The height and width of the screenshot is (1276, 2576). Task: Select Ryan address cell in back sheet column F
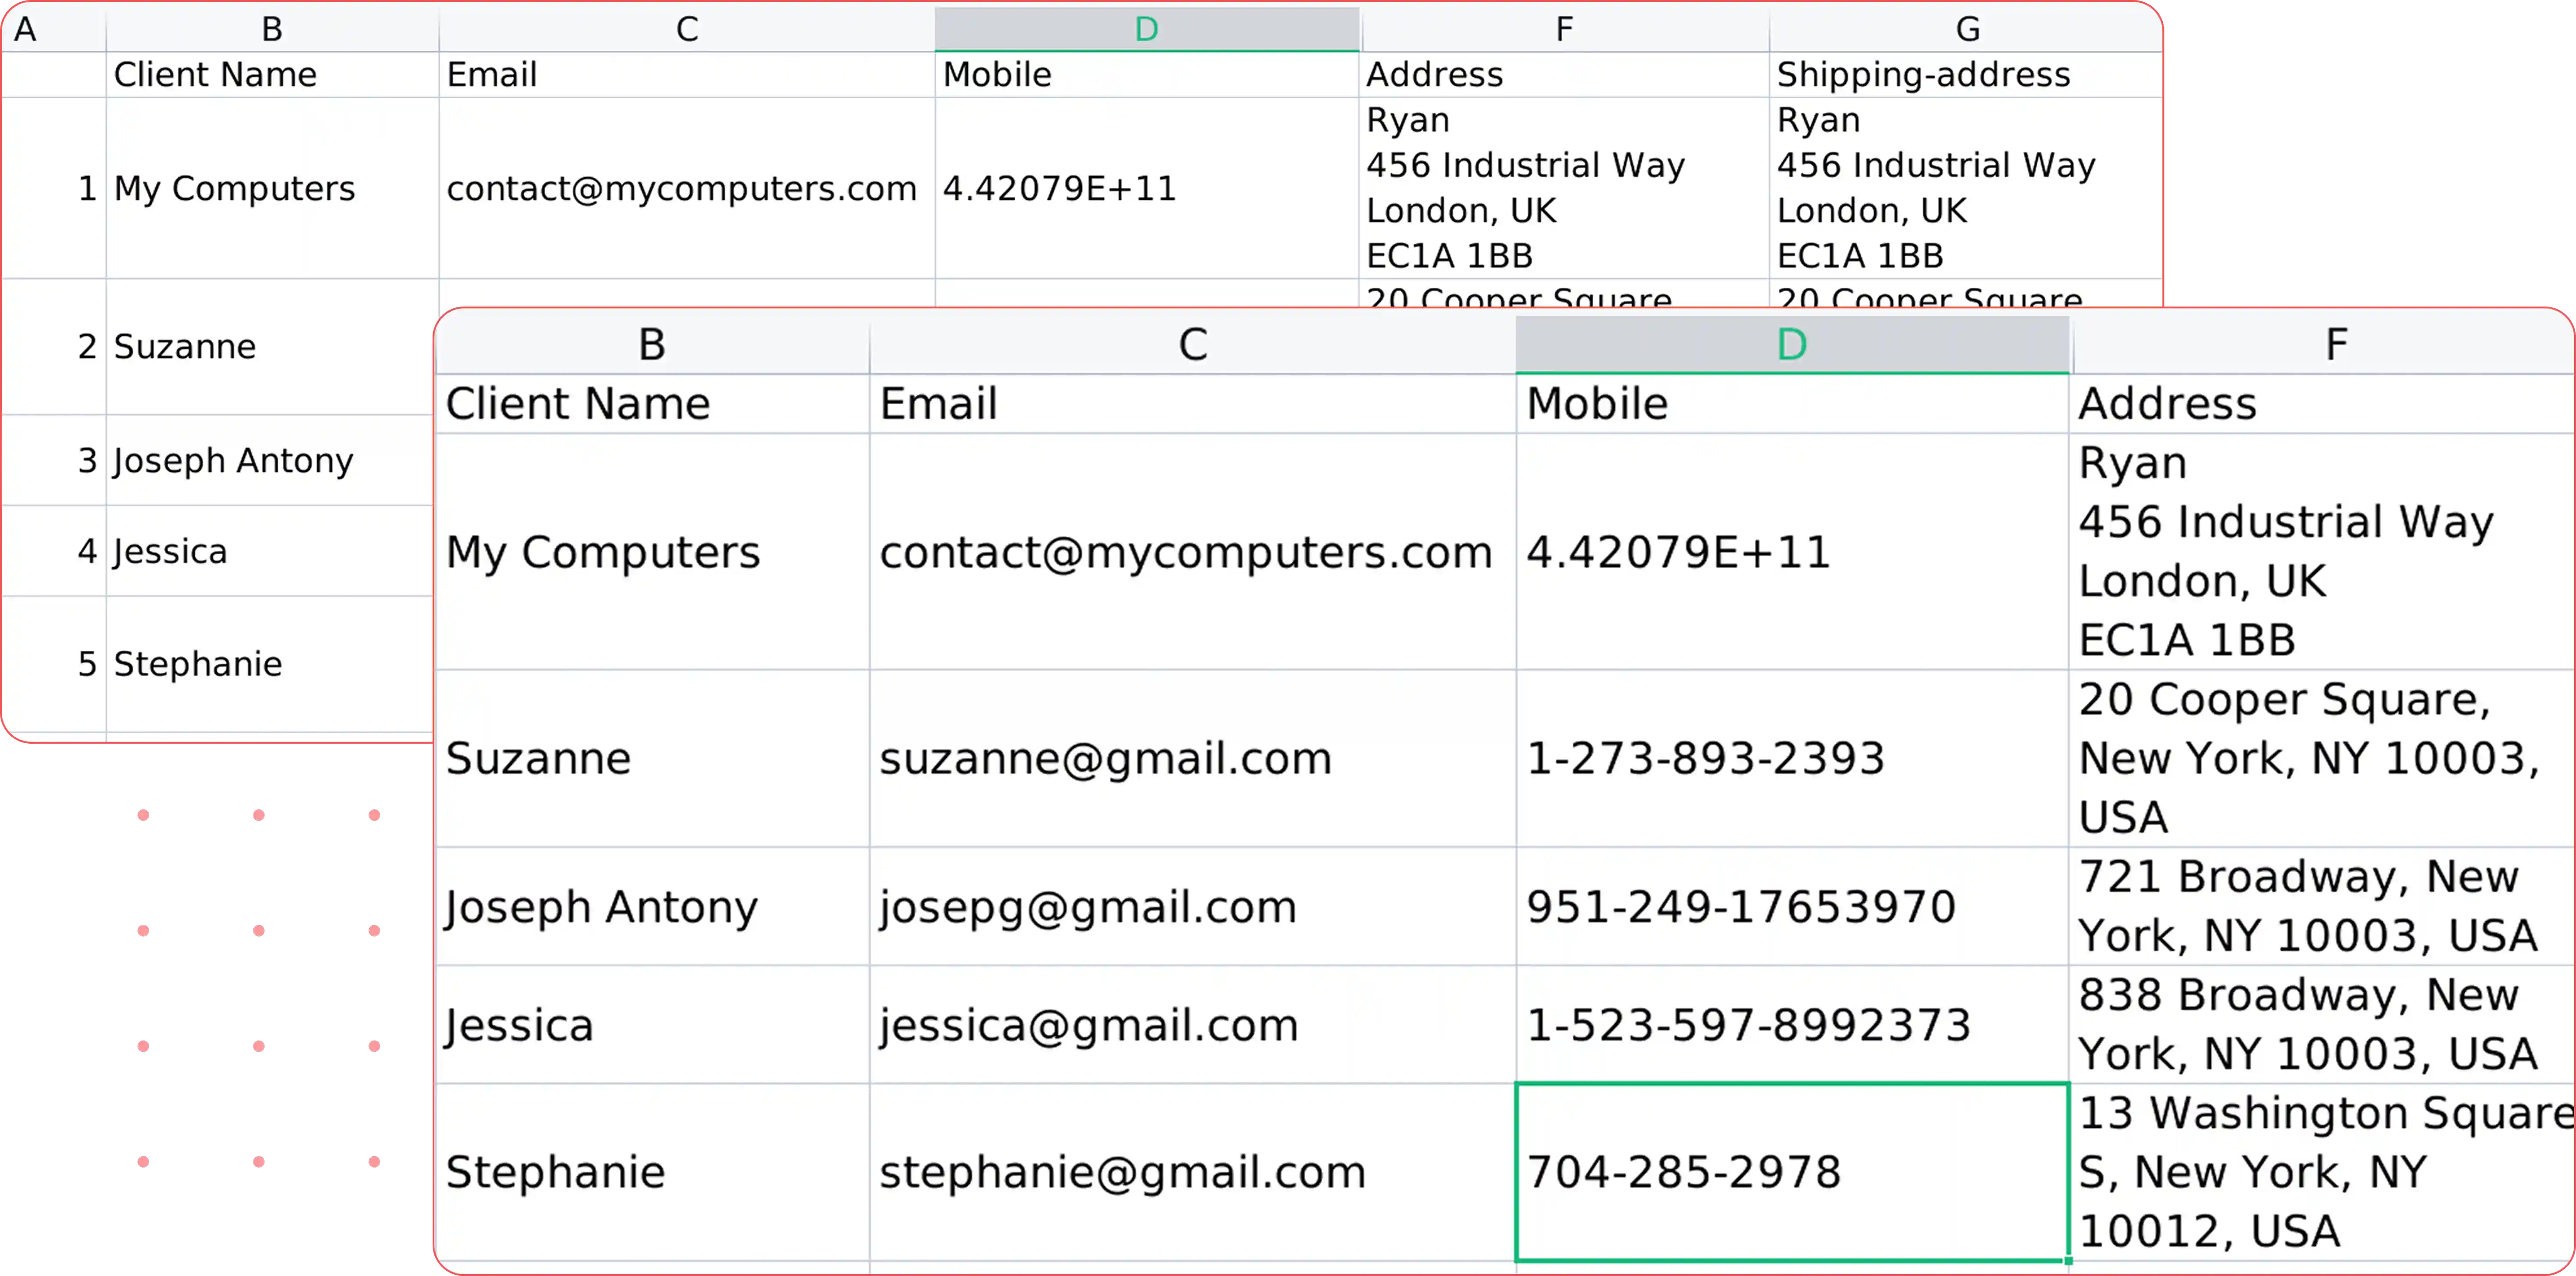(1564, 188)
